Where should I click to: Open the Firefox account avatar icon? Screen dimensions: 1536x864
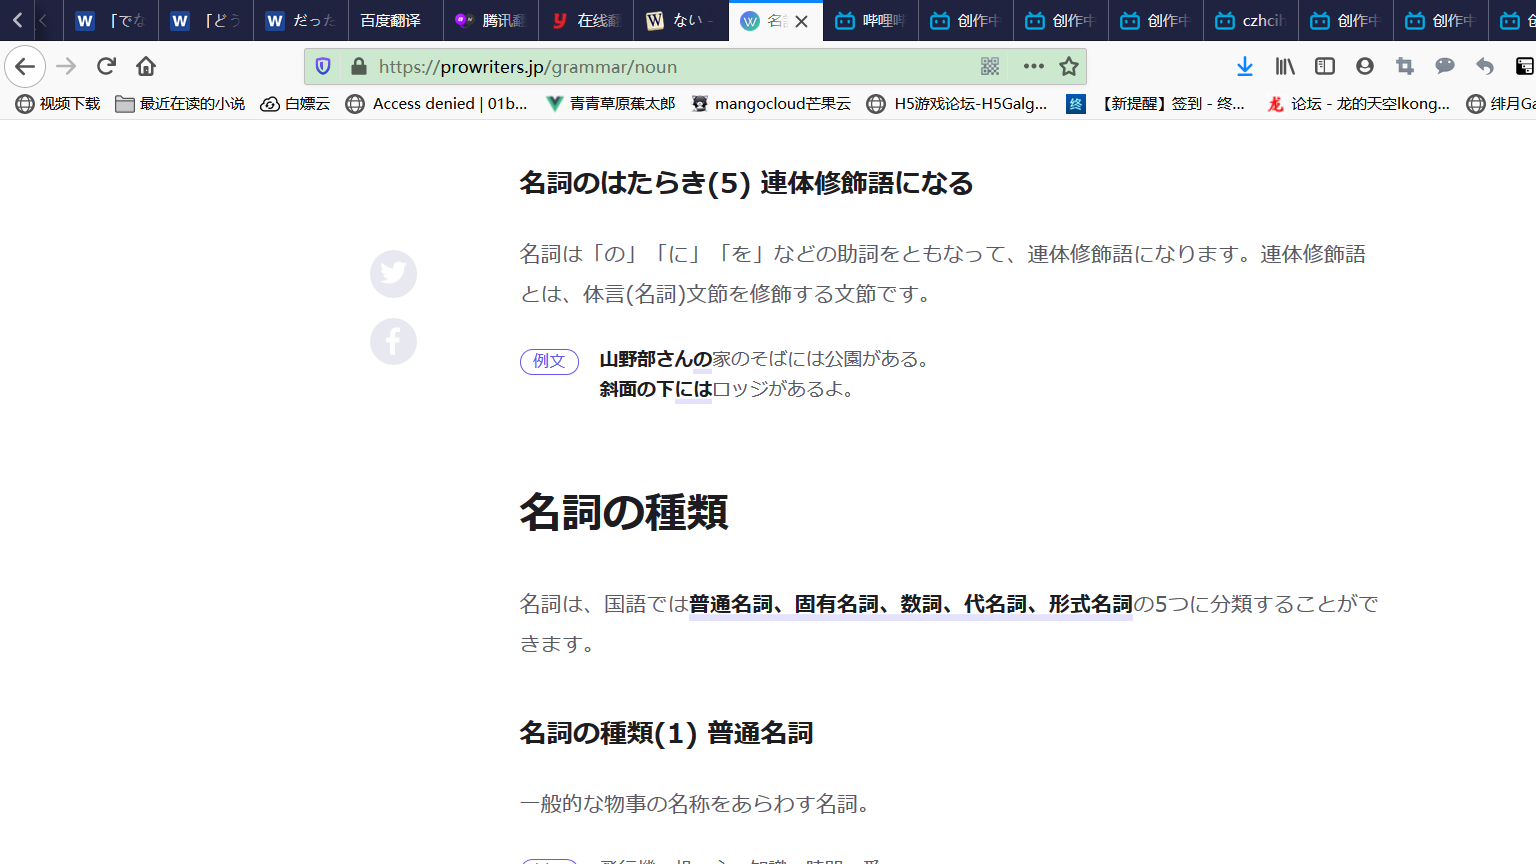click(1365, 67)
